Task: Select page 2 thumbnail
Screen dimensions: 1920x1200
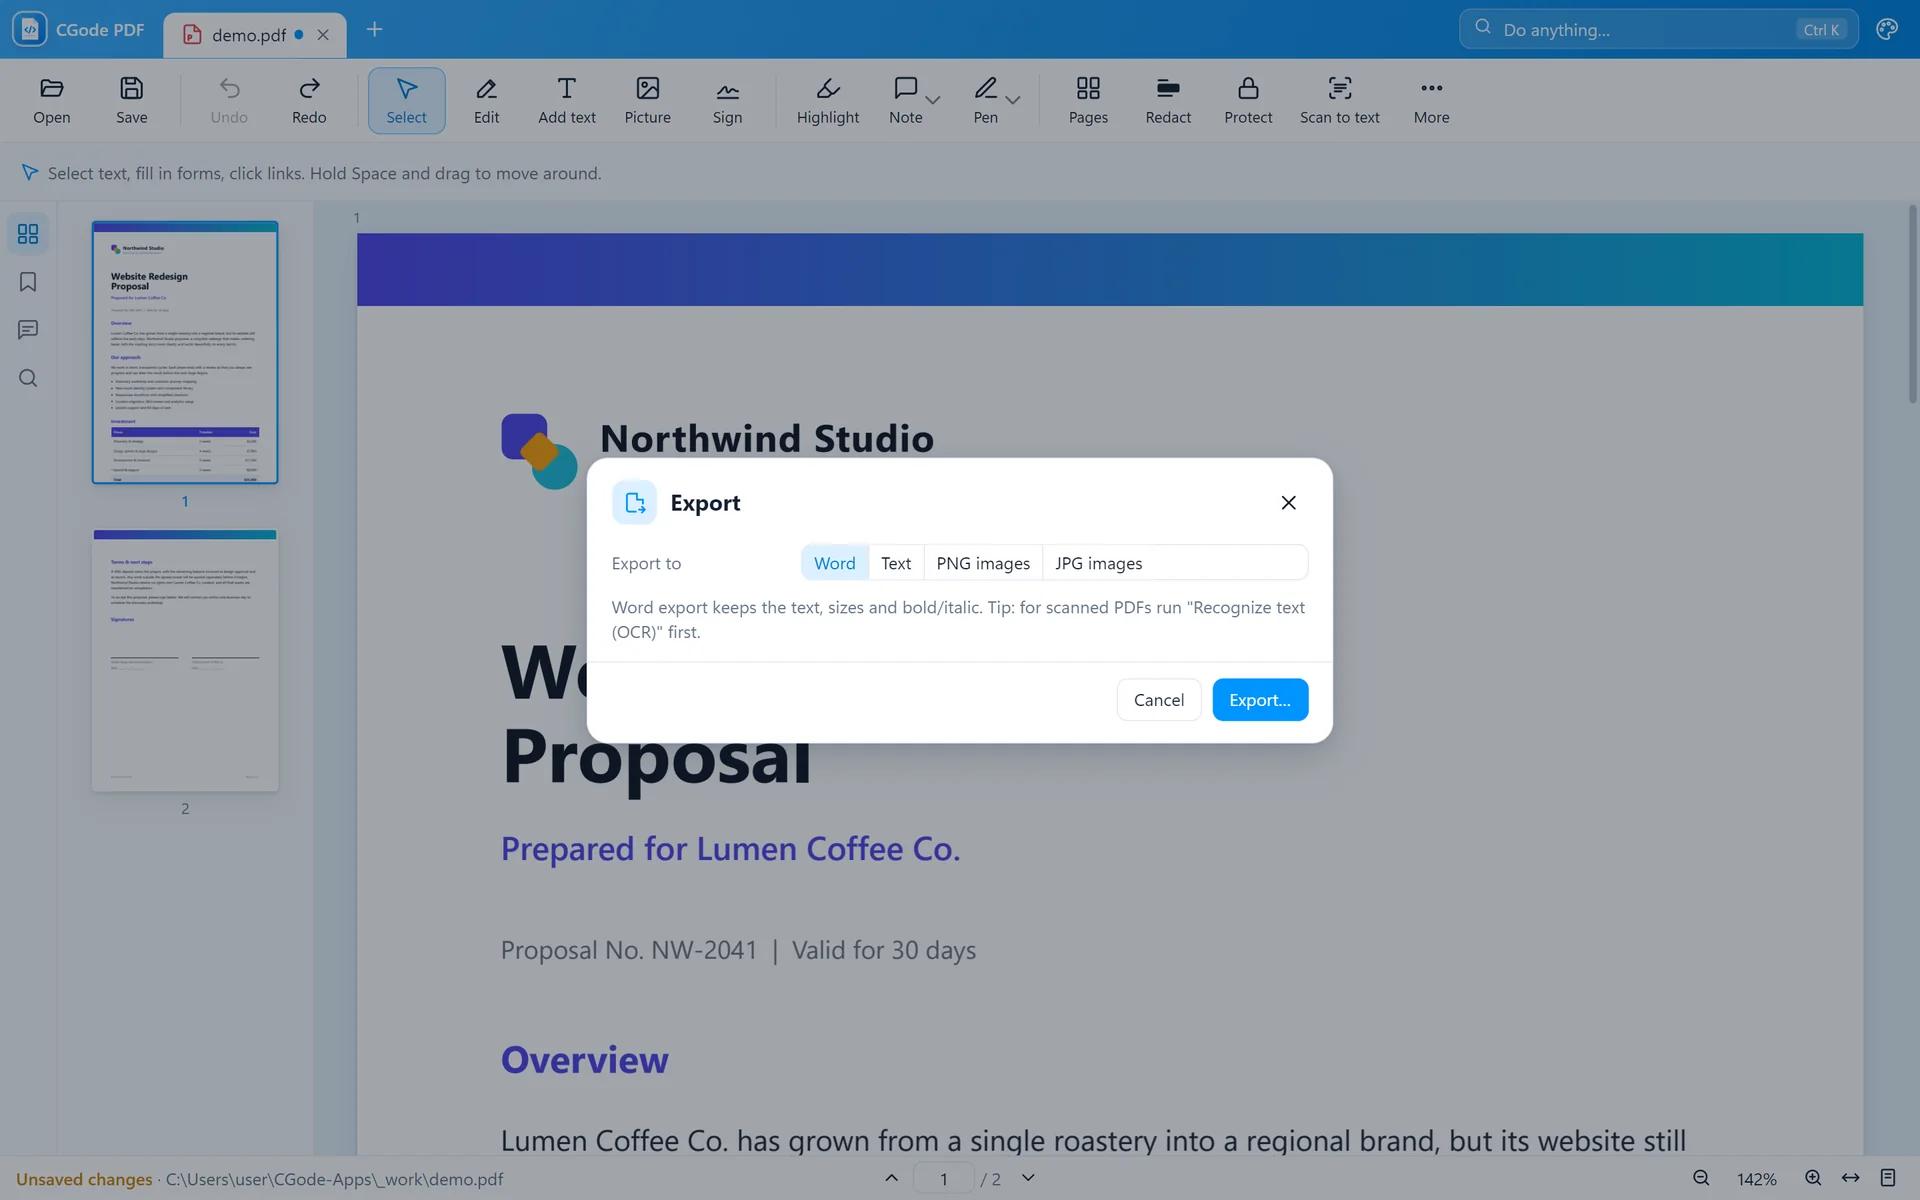Action: [x=185, y=661]
